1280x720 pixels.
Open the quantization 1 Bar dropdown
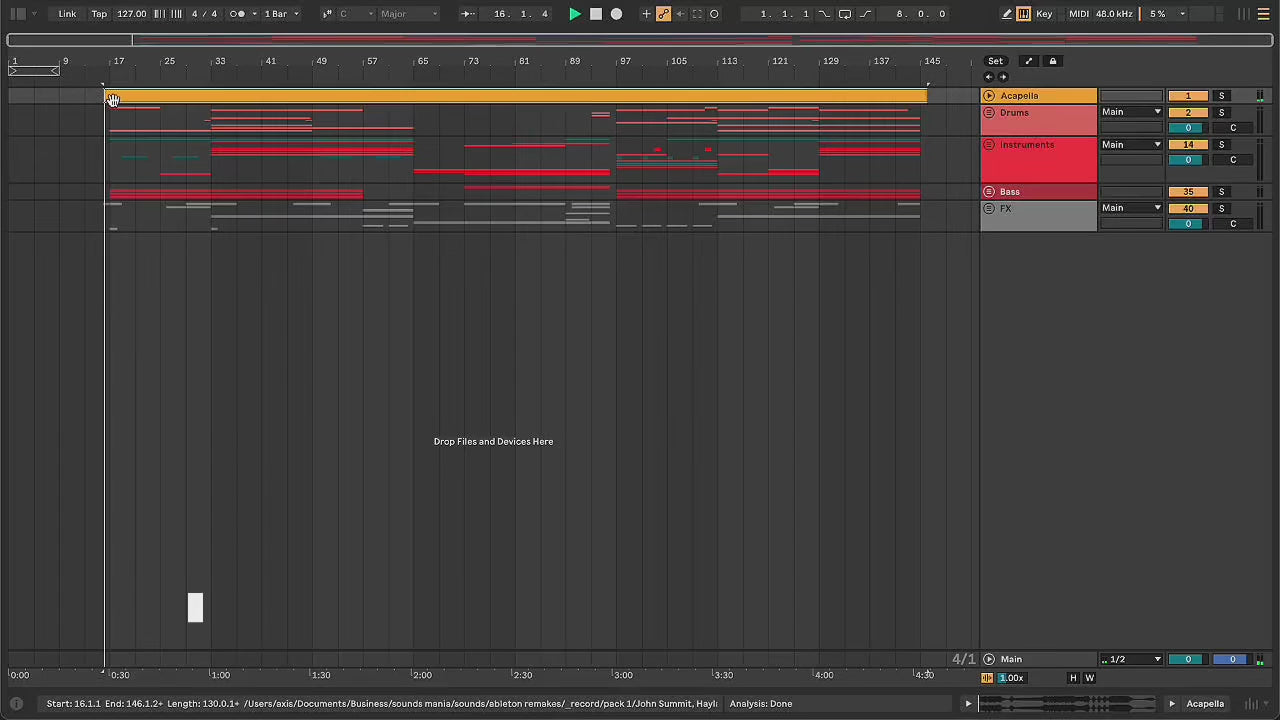[x=281, y=14]
